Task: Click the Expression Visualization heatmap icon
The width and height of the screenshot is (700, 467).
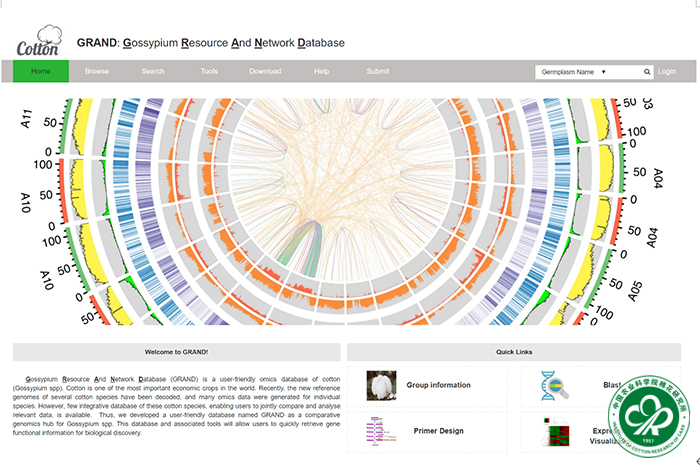Action: tap(556, 433)
